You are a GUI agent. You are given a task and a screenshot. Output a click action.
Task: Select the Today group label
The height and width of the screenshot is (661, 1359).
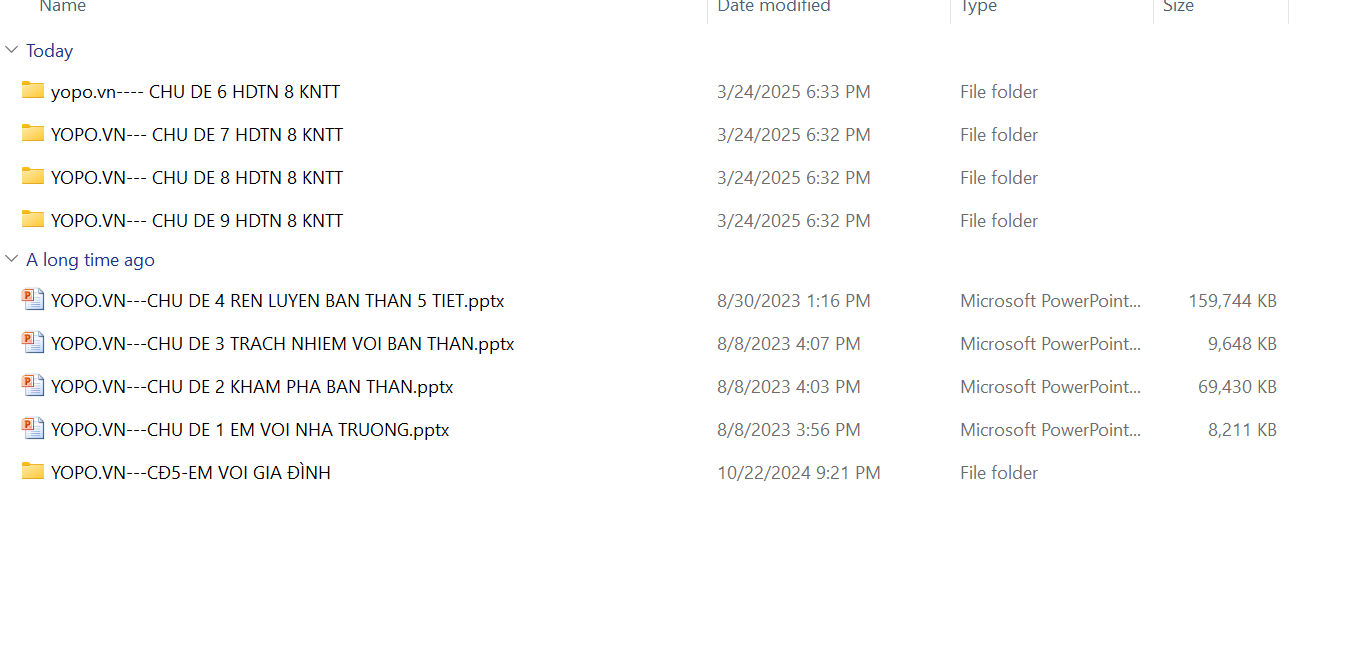coord(49,51)
